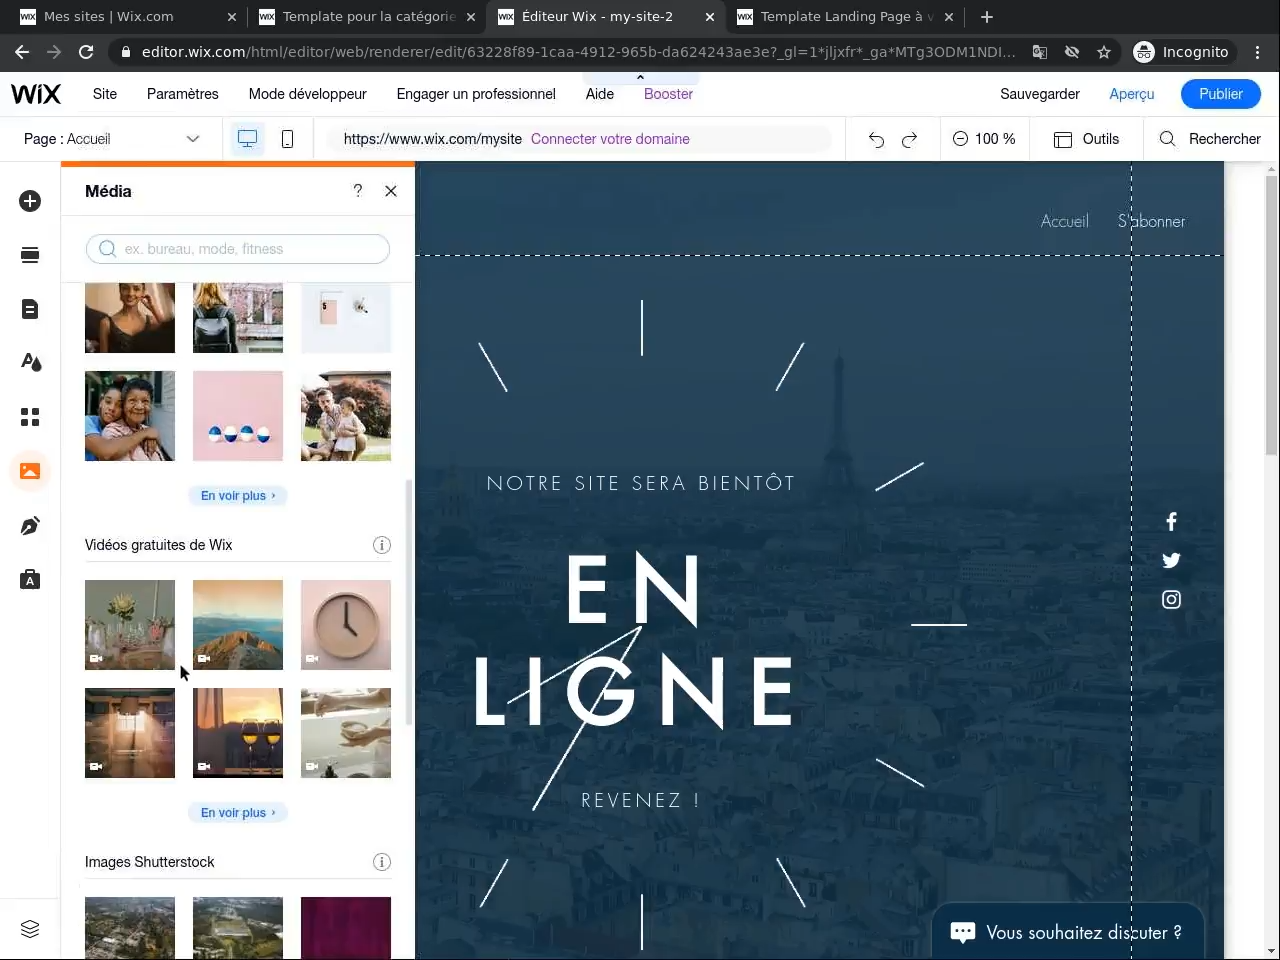Click Connecter votre domaine link

click(610, 139)
